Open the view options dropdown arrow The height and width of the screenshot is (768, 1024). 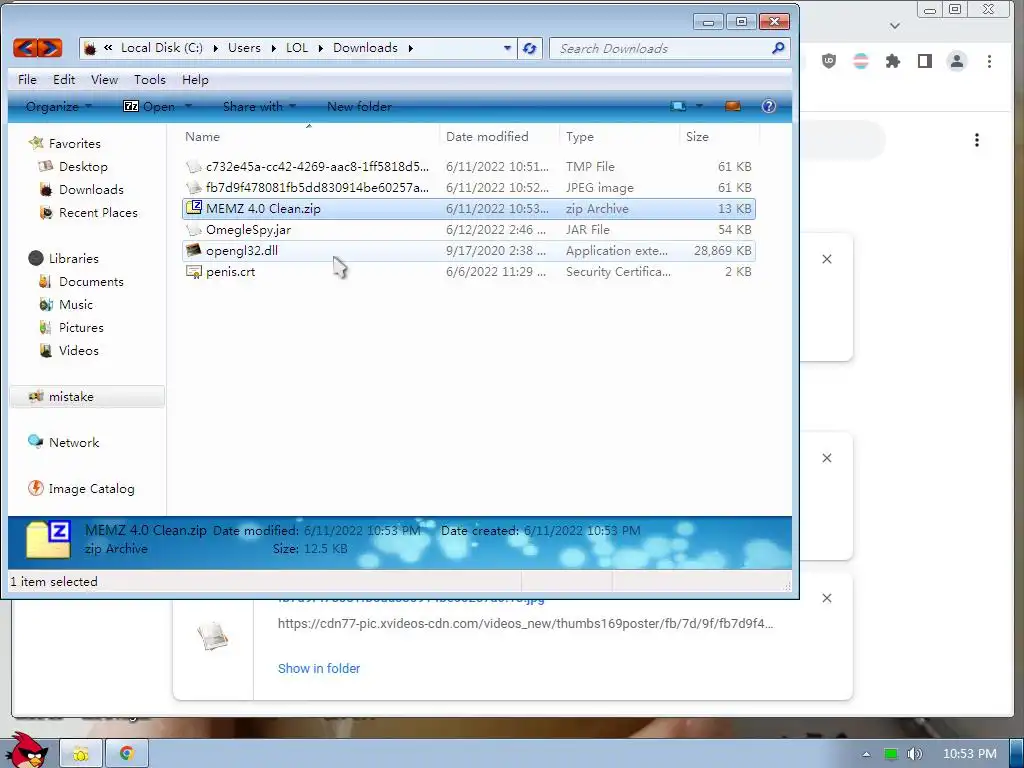point(699,106)
